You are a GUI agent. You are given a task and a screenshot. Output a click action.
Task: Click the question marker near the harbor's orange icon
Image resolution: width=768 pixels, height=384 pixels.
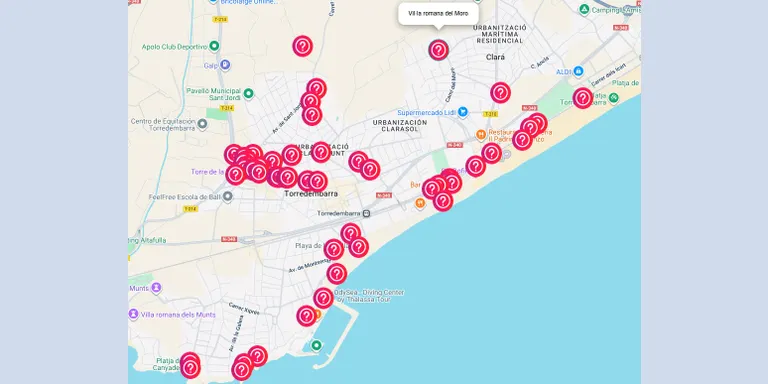(x=306, y=316)
